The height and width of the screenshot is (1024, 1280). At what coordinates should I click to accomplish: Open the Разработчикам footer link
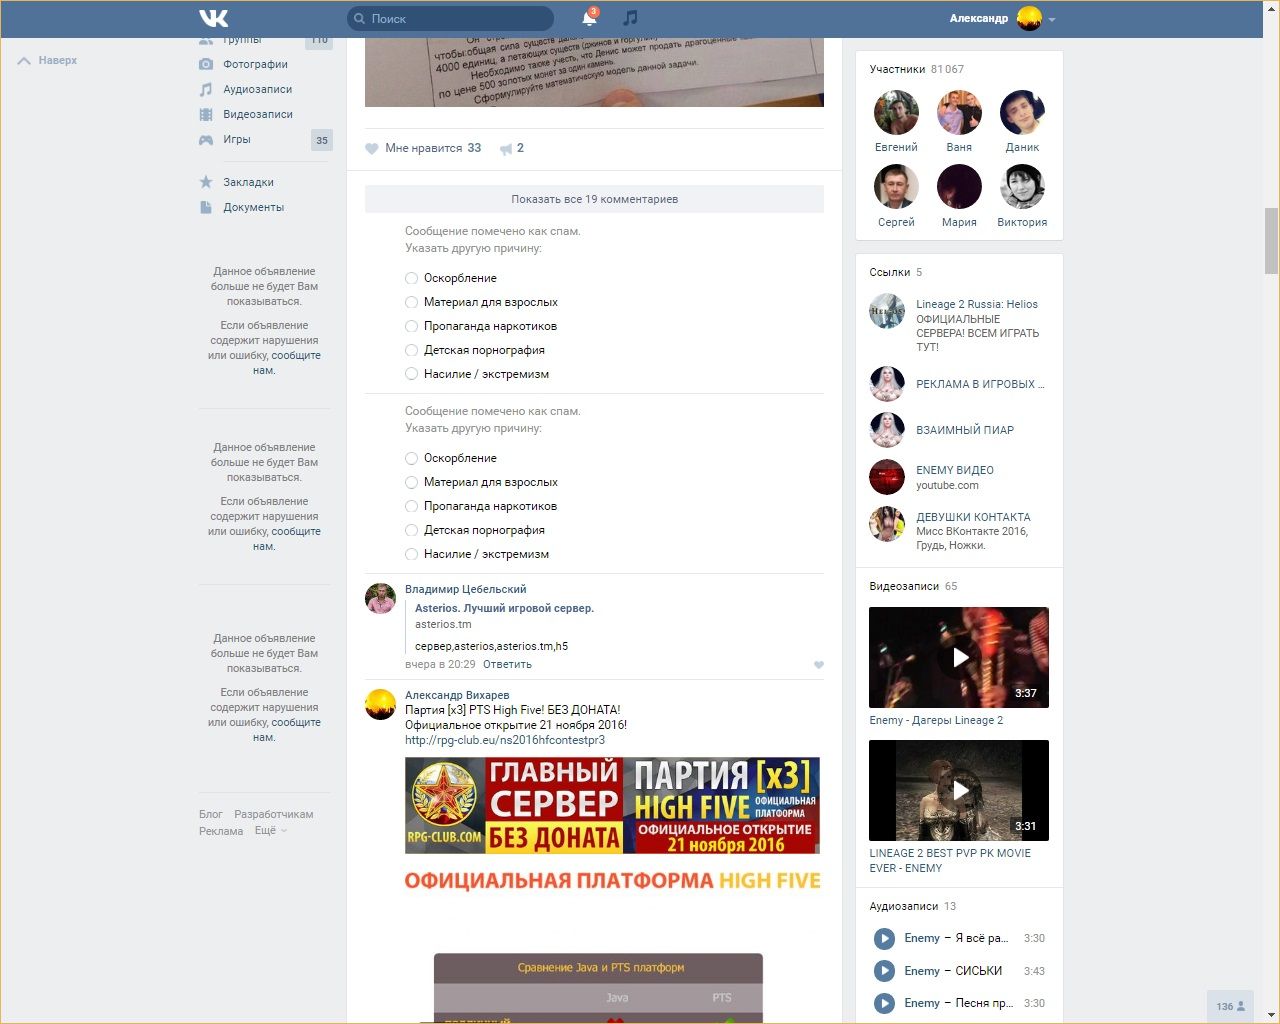coord(274,814)
